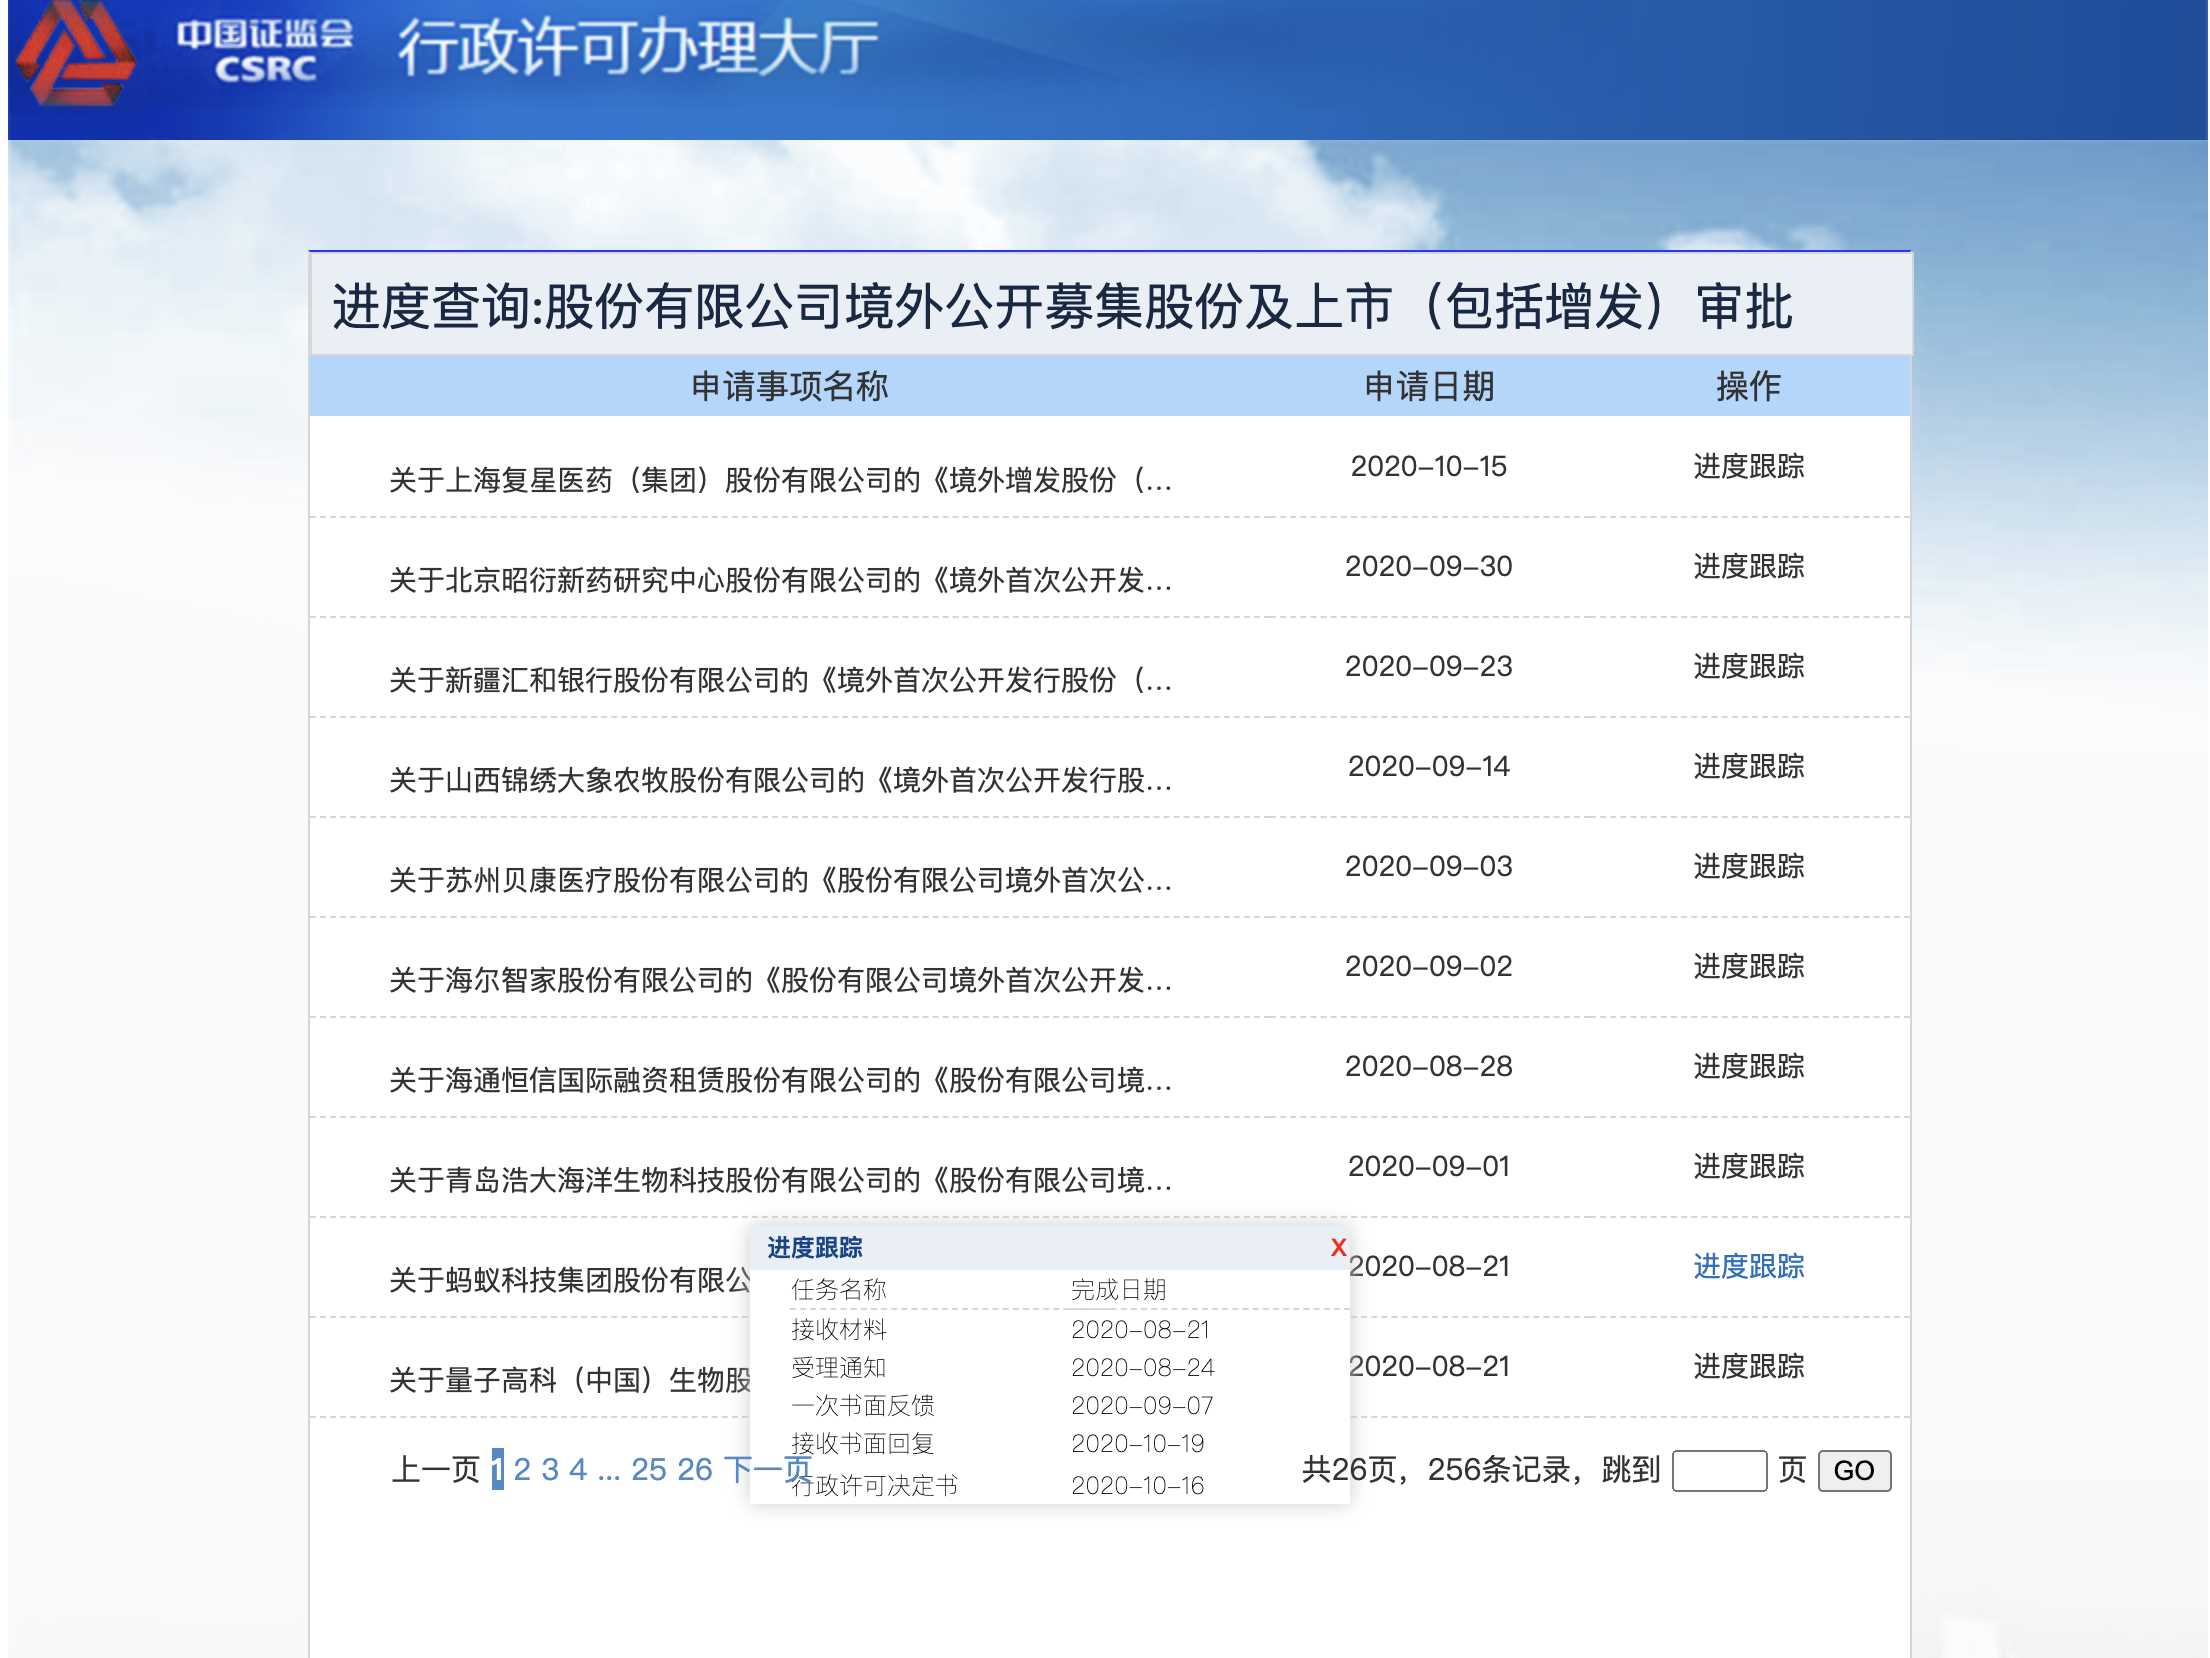Click the GO button
2210x1658 pixels.
click(x=1853, y=1470)
